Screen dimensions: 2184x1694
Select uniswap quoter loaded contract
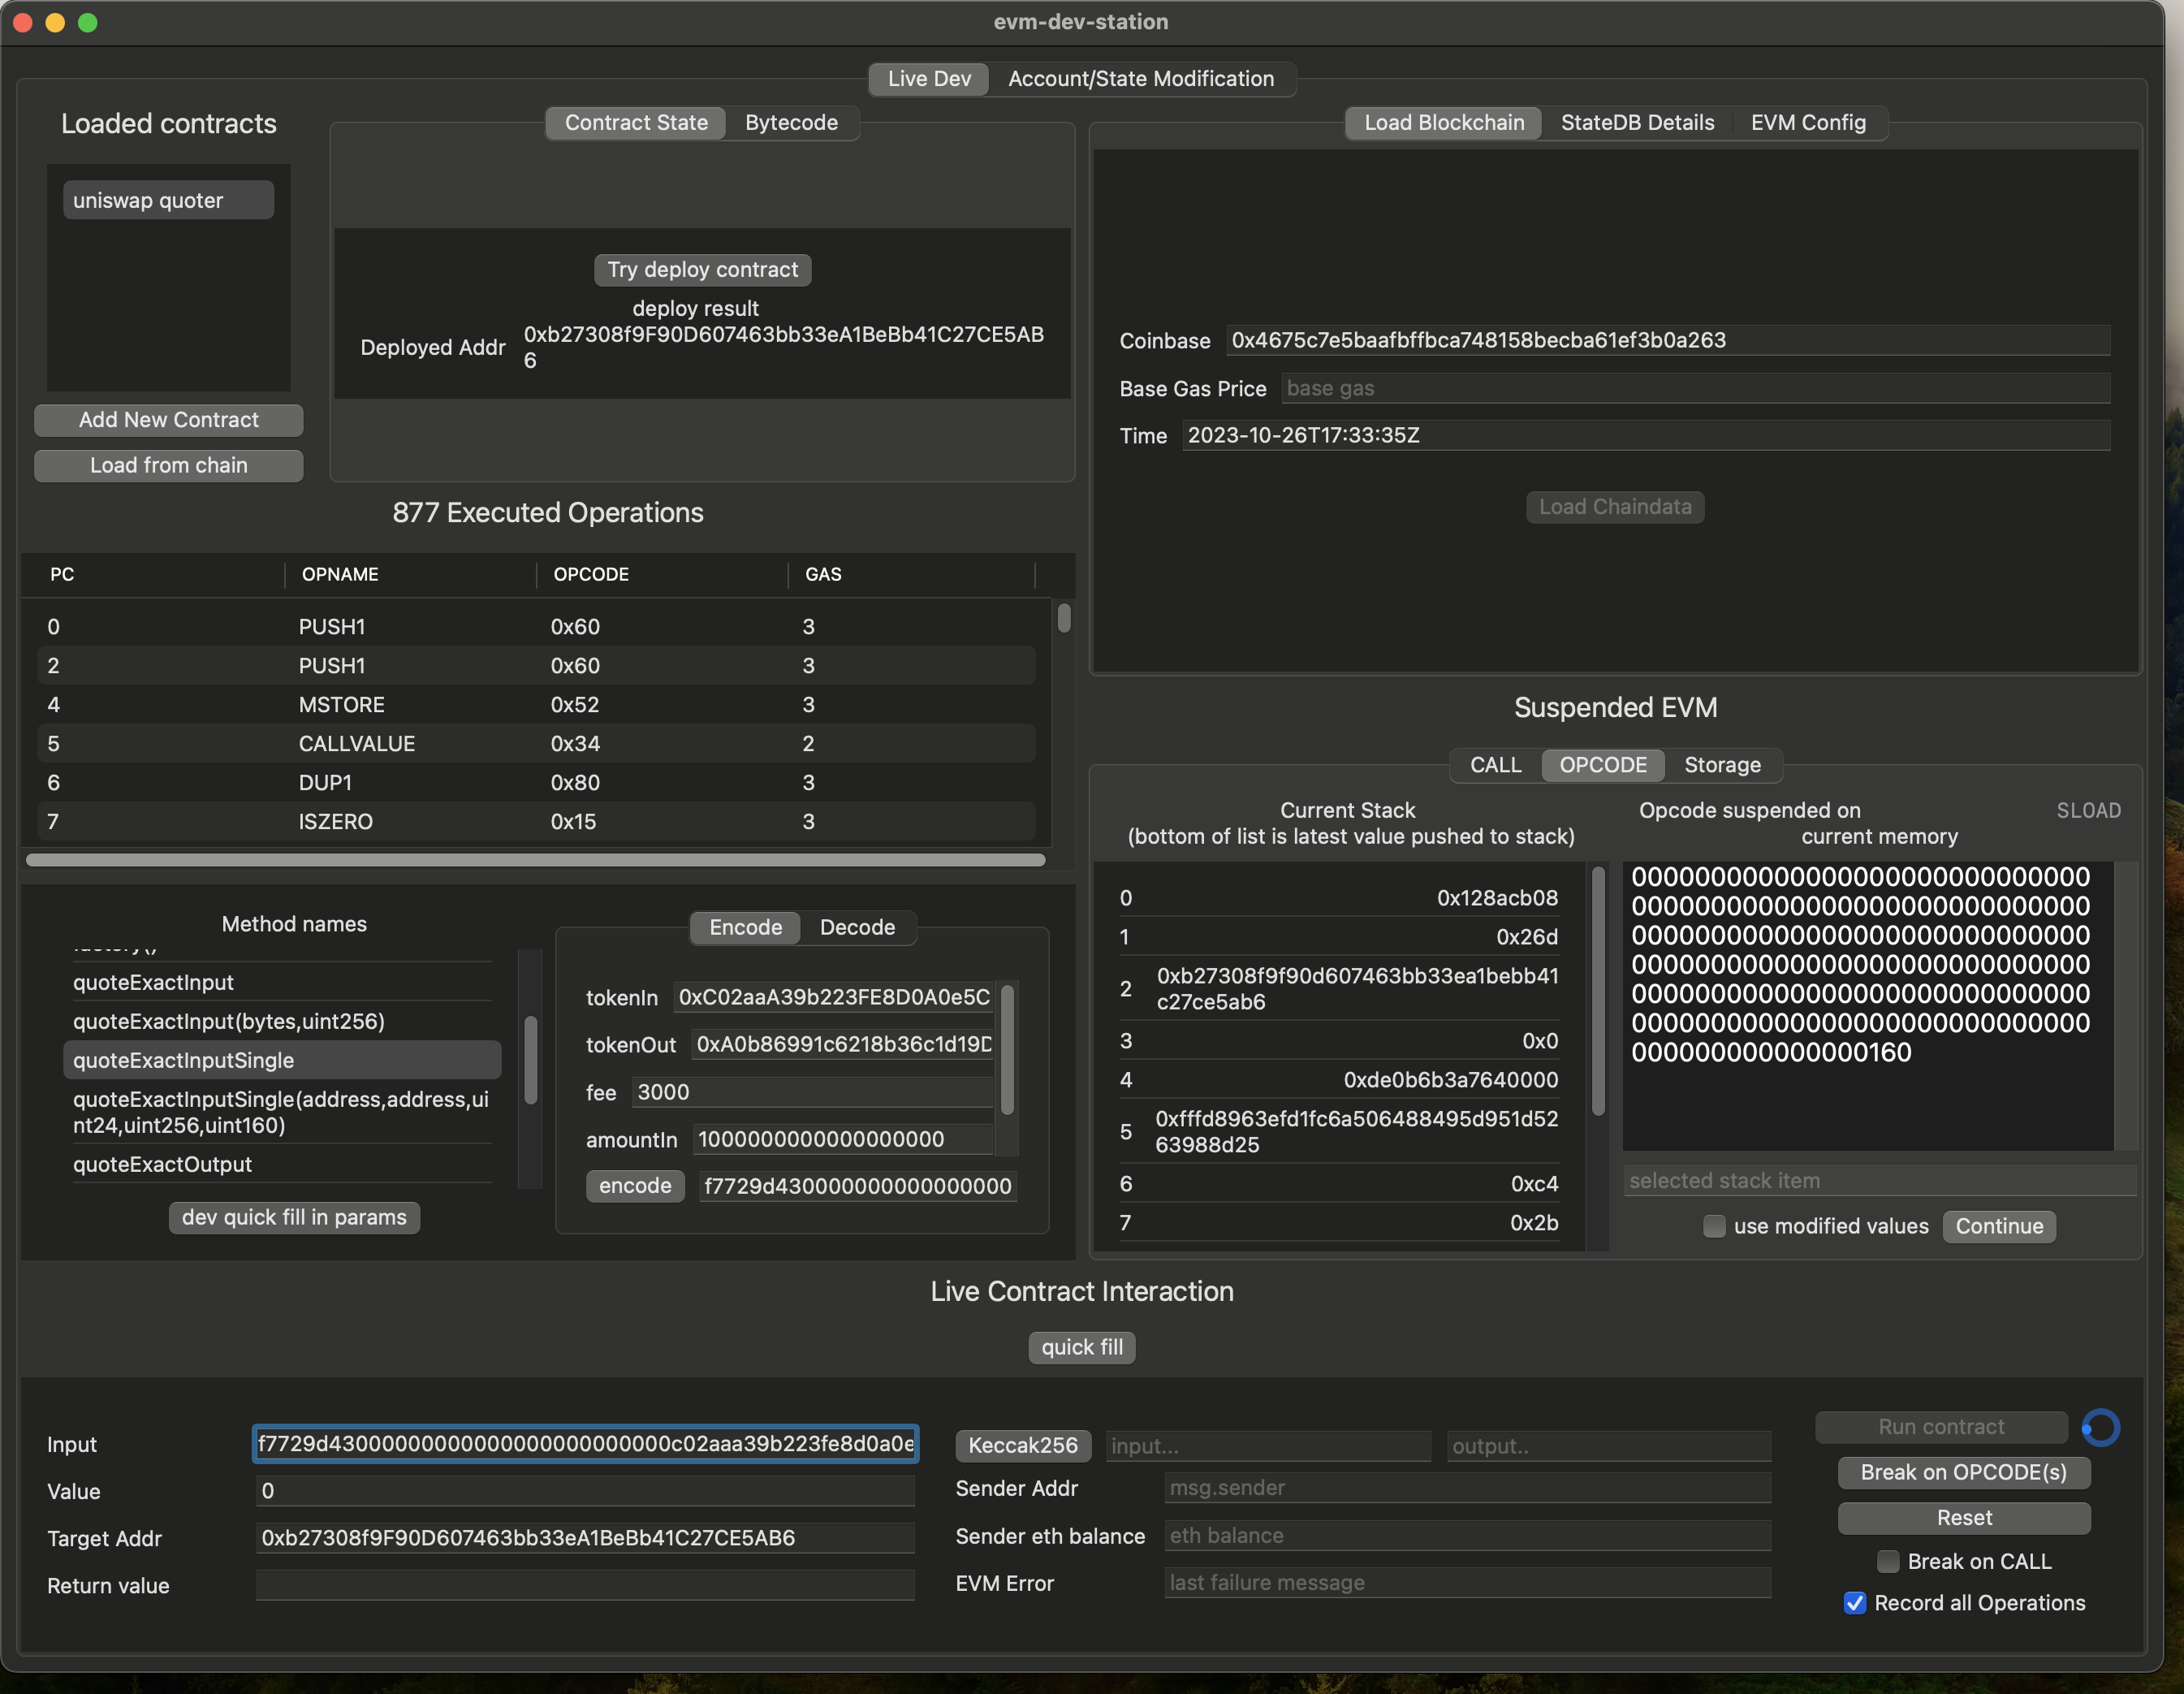[x=168, y=200]
